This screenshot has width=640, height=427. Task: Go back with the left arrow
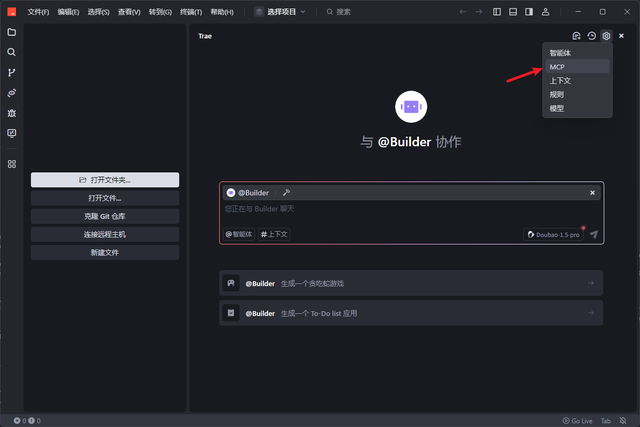[463, 12]
